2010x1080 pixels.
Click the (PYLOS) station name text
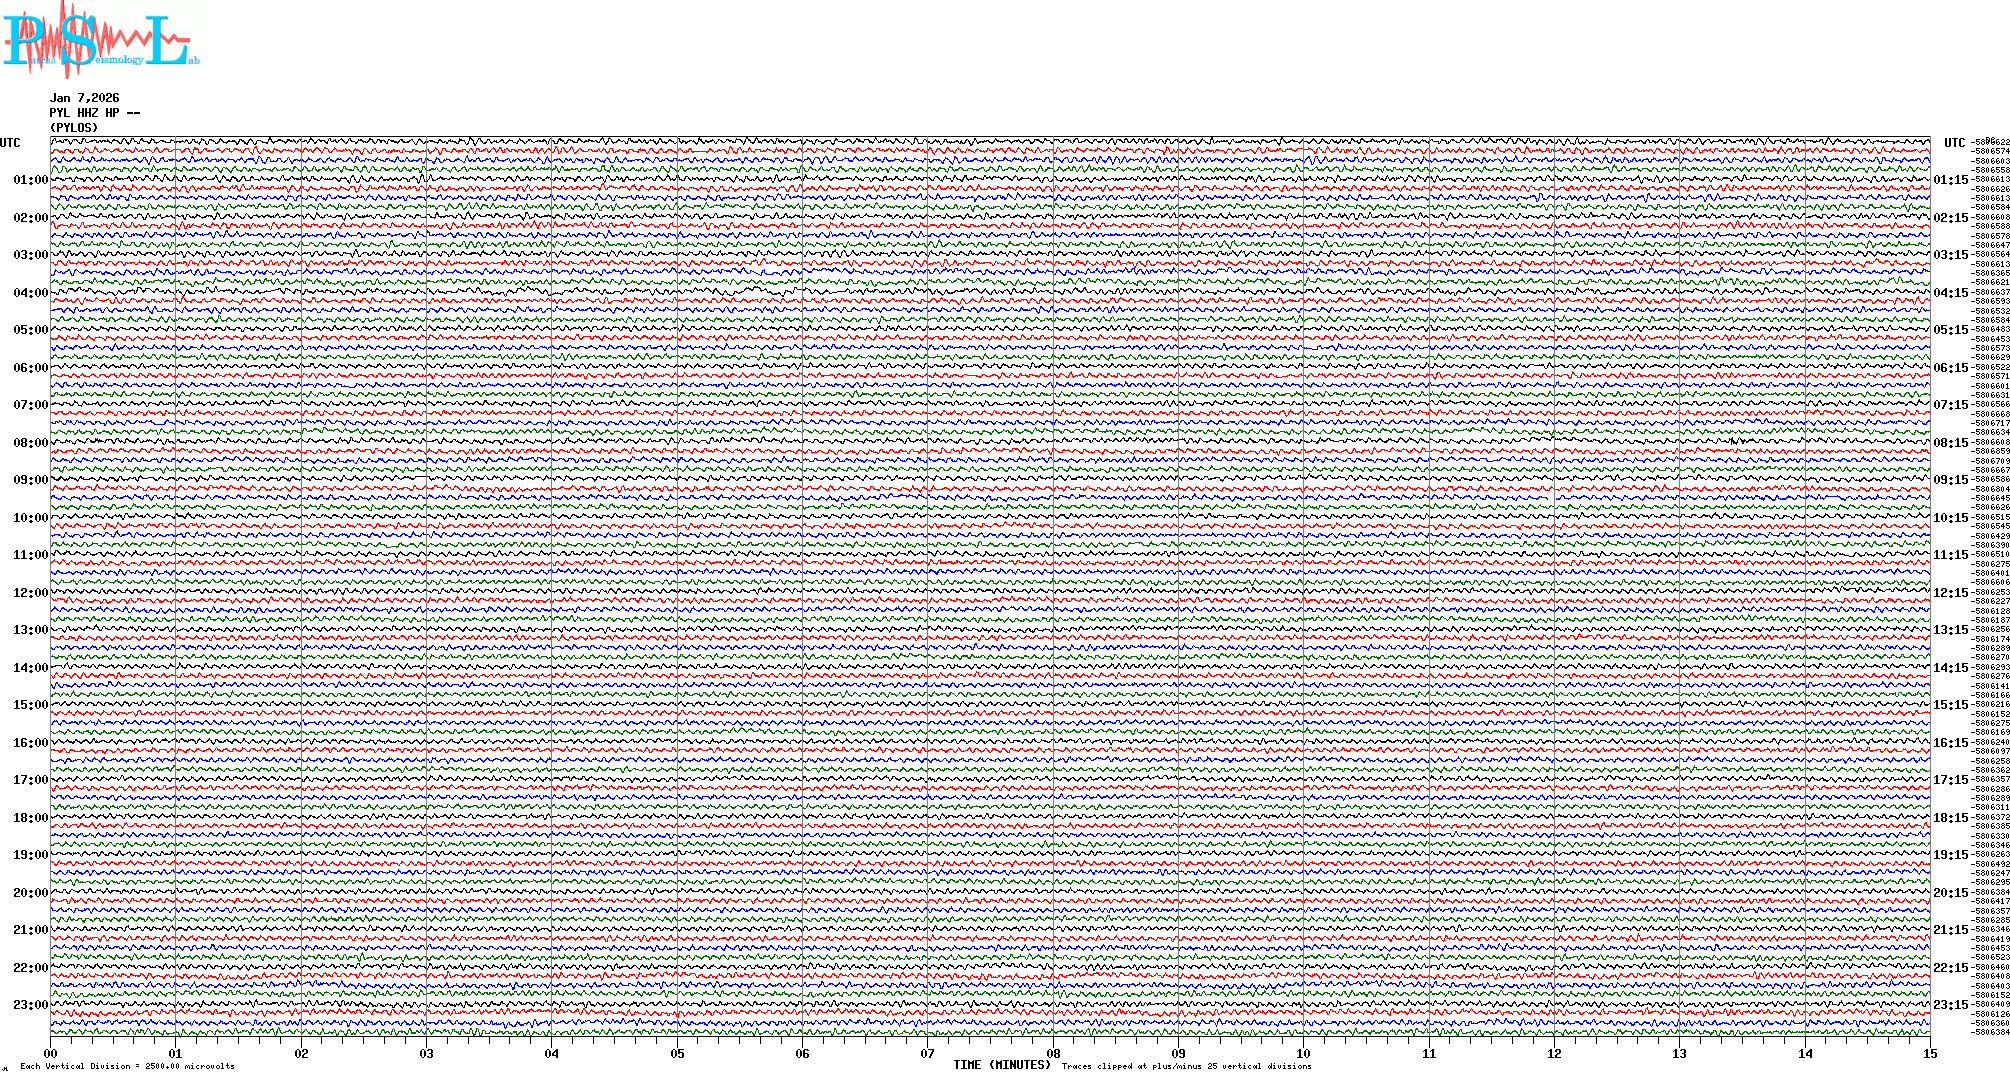tap(74, 128)
